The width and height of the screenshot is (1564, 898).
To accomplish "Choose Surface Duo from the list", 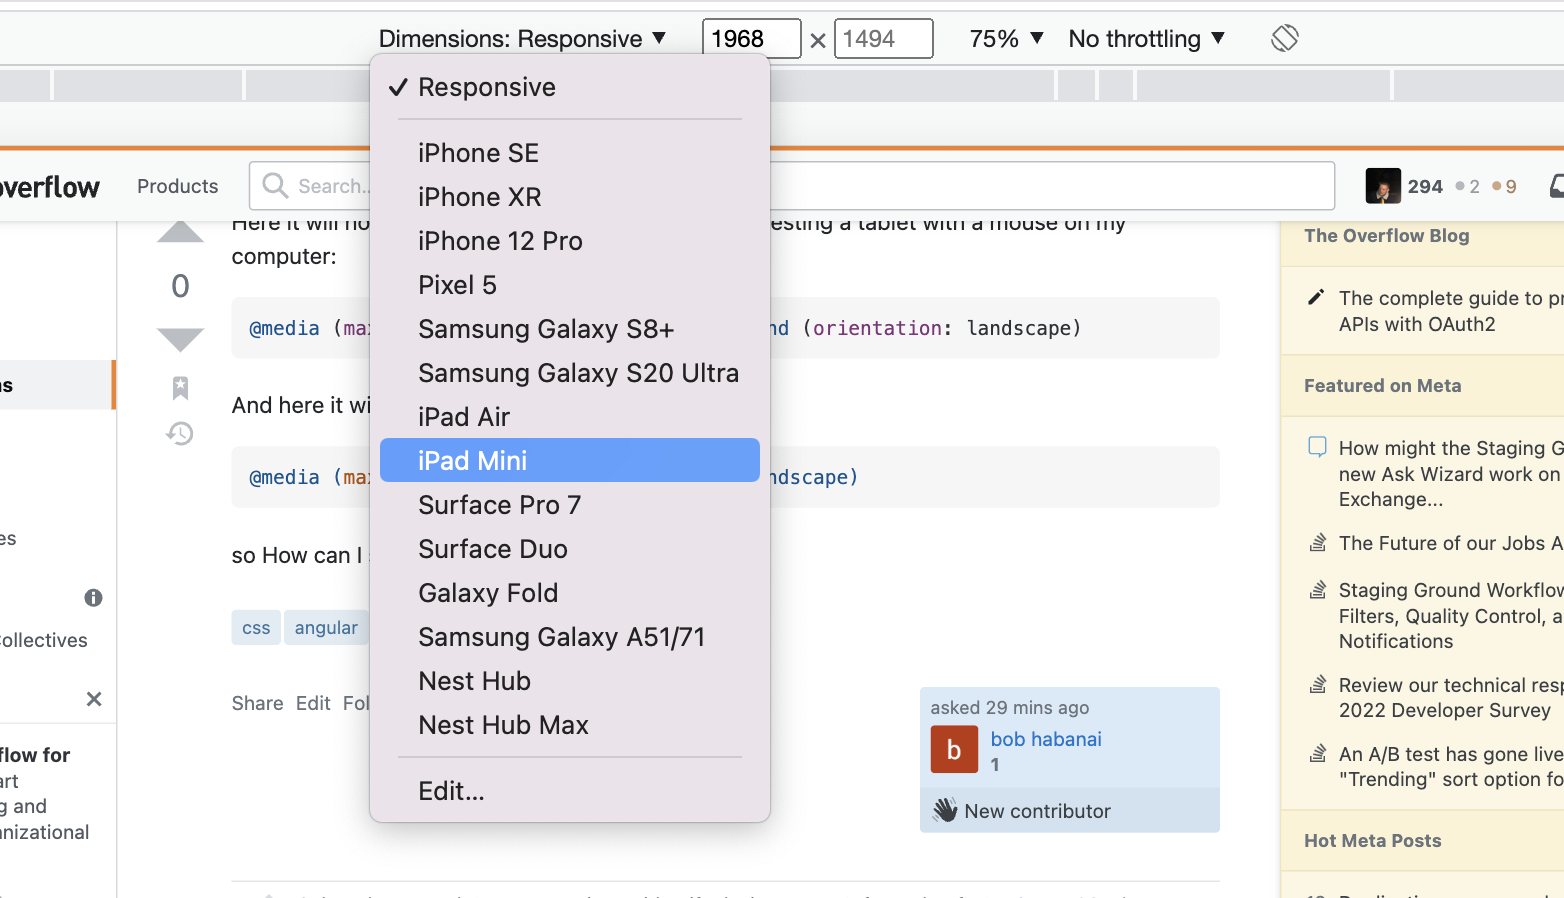I will pyautogui.click(x=570, y=549).
